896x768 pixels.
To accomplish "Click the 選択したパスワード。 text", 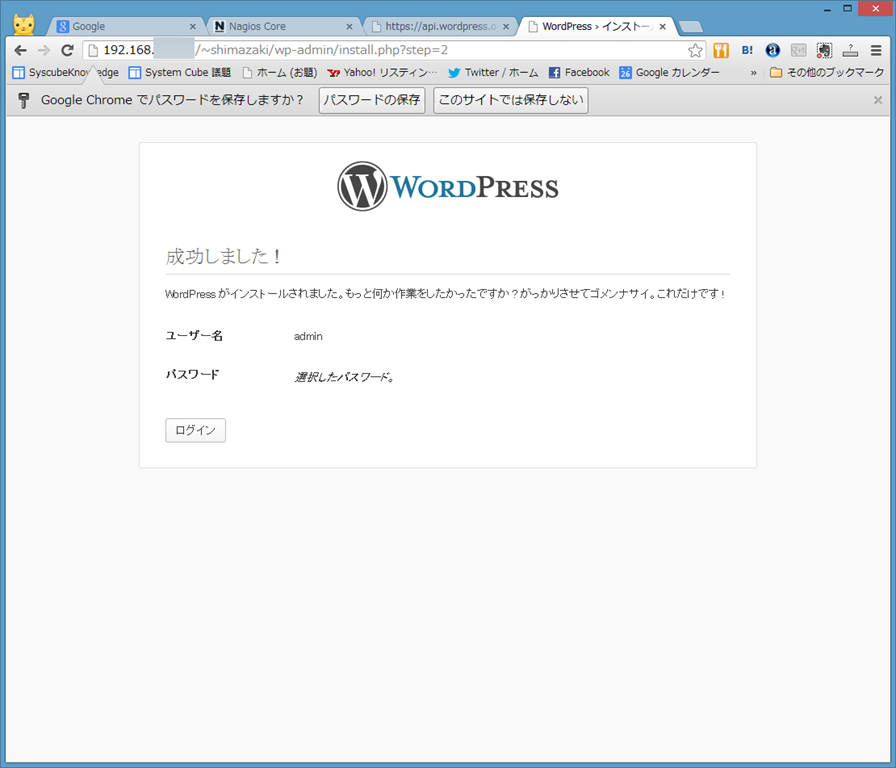I will pos(344,377).
